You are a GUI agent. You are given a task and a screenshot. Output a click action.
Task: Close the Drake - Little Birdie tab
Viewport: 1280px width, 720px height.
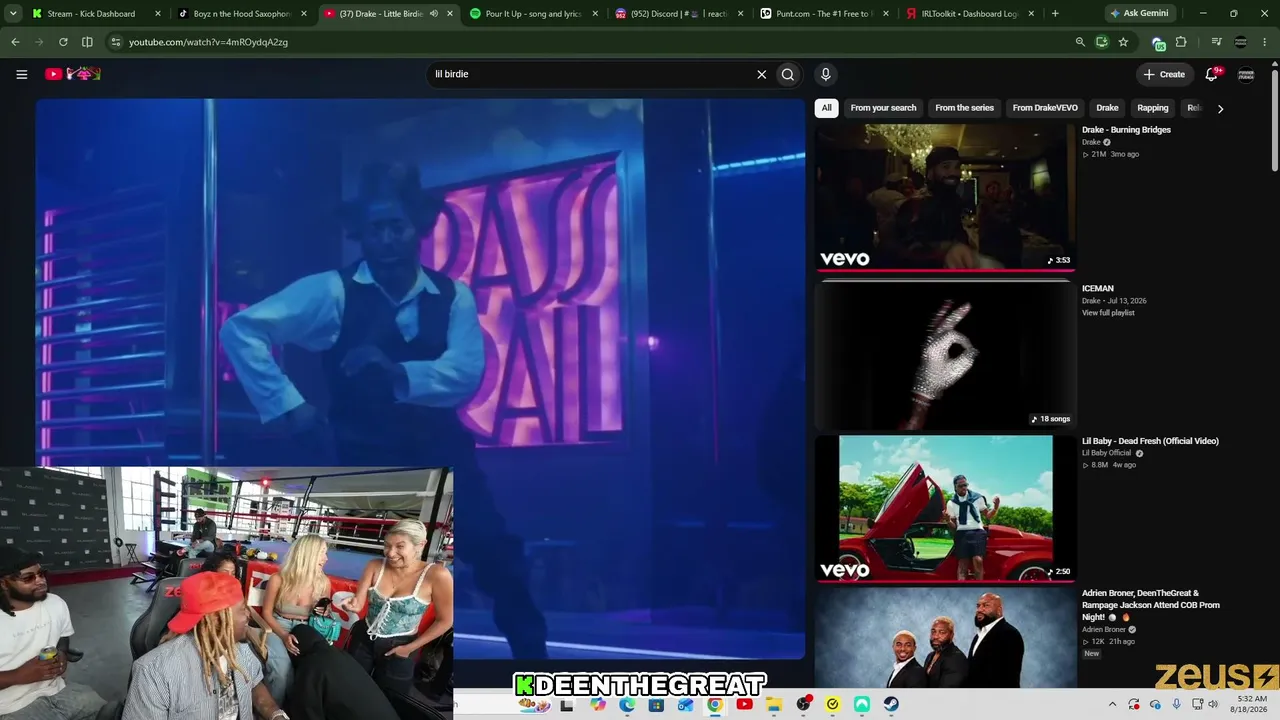(x=450, y=13)
